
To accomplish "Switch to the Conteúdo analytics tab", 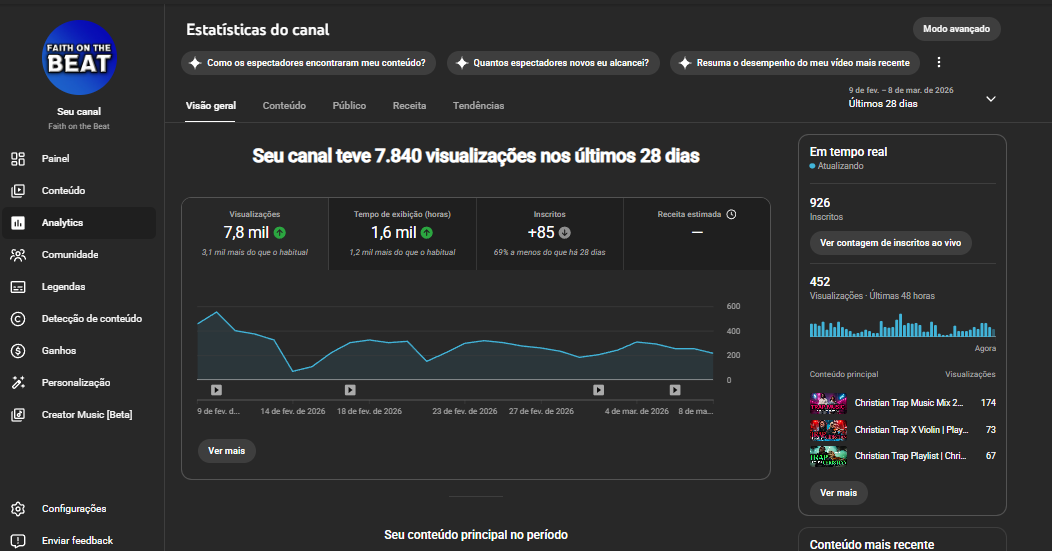I will [284, 105].
